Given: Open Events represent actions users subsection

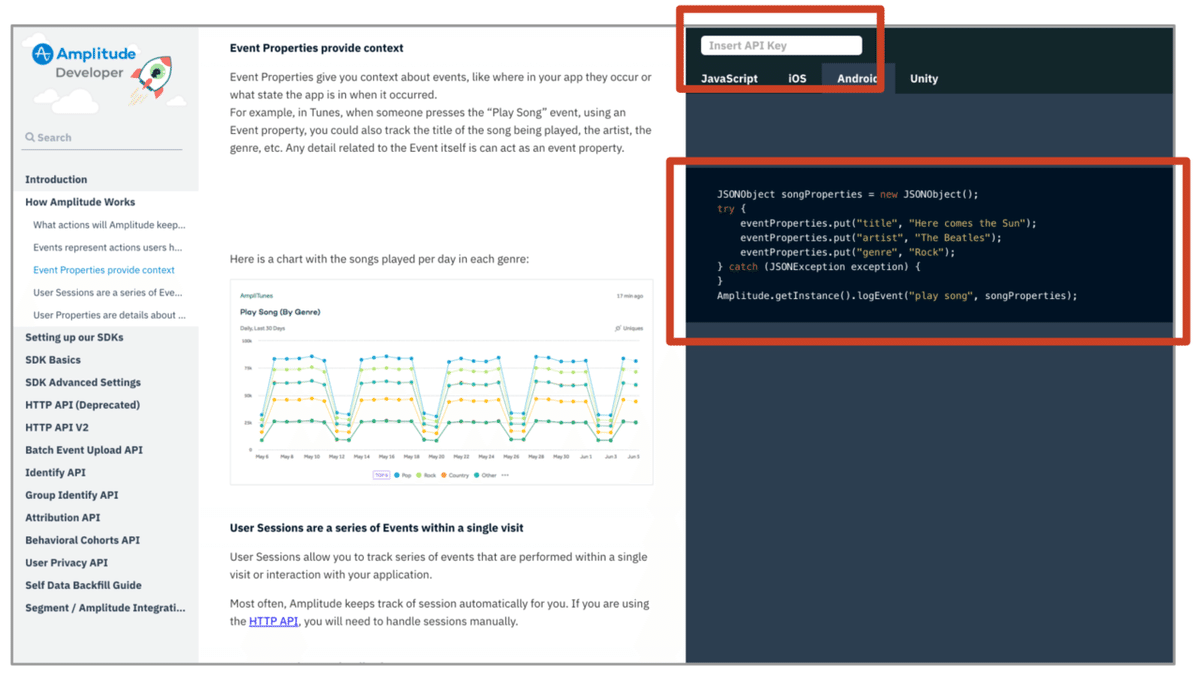Looking at the screenshot, I should click(108, 247).
